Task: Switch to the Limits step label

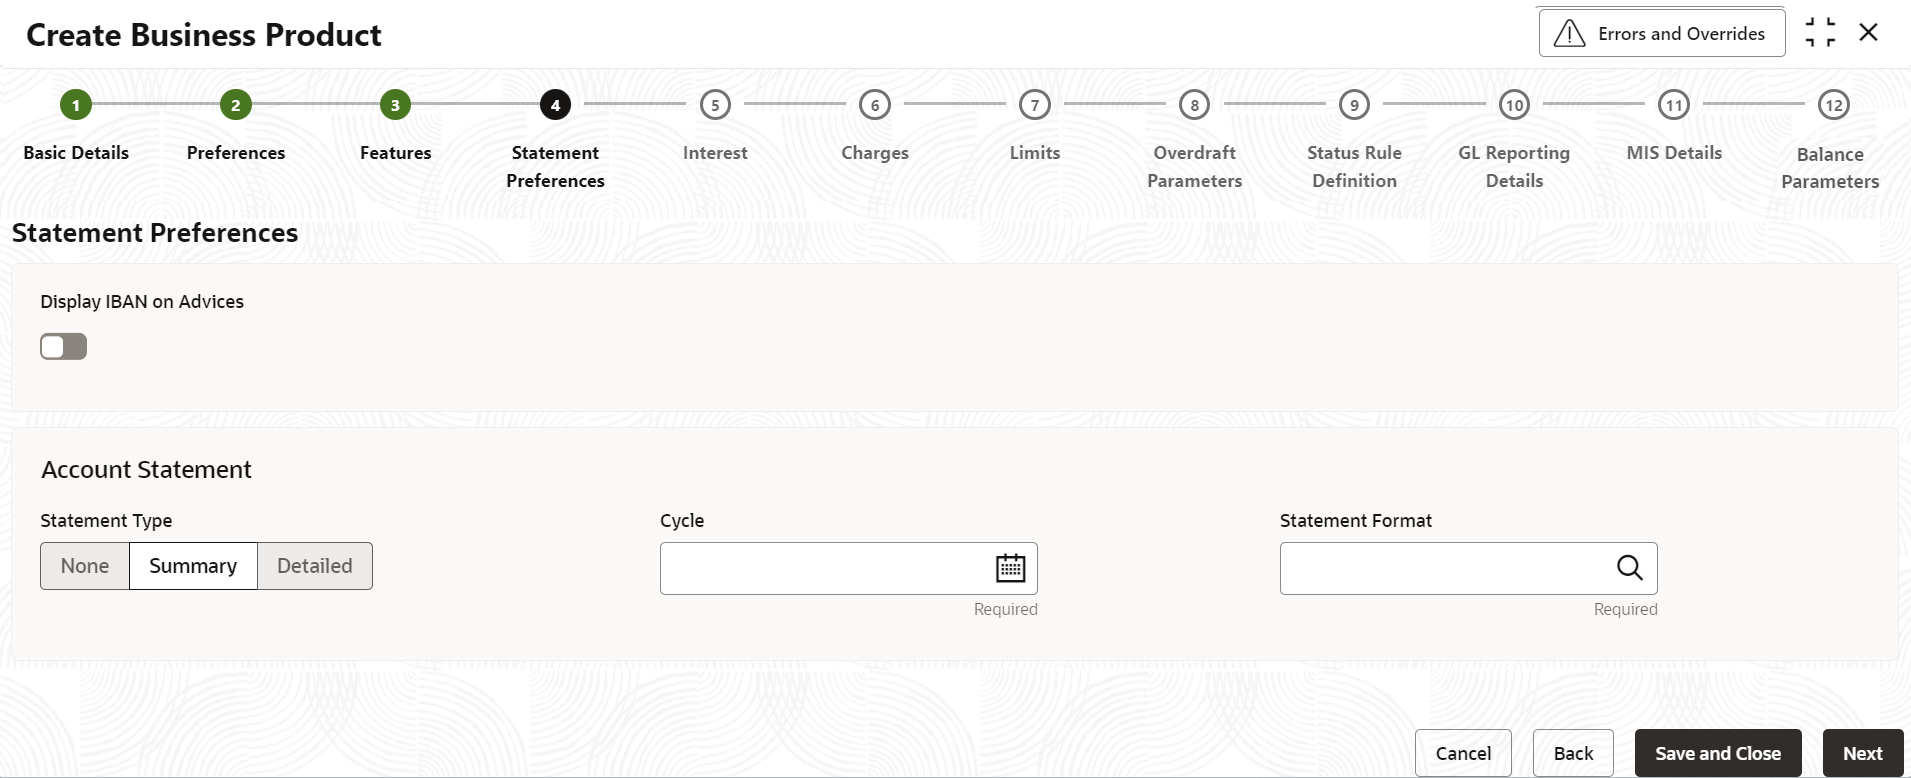Action: click(x=1035, y=153)
